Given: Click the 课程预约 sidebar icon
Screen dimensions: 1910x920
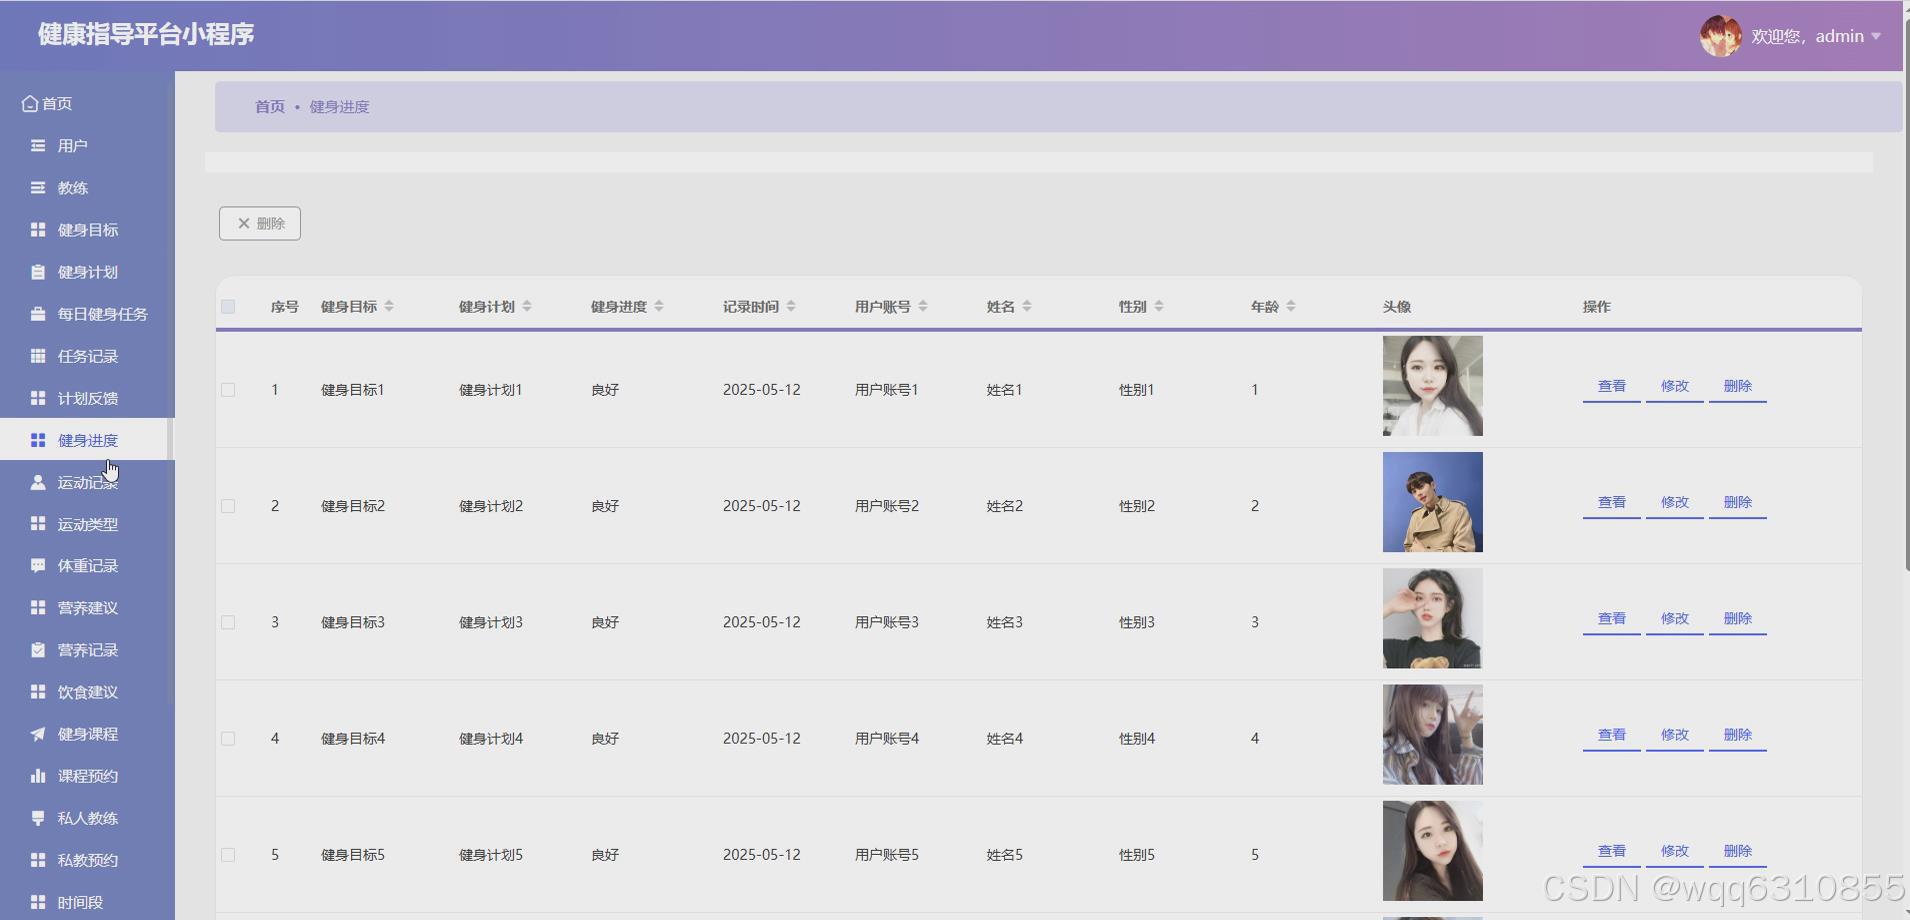Looking at the screenshot, I should pyautogui.click(x=37, y=775).
